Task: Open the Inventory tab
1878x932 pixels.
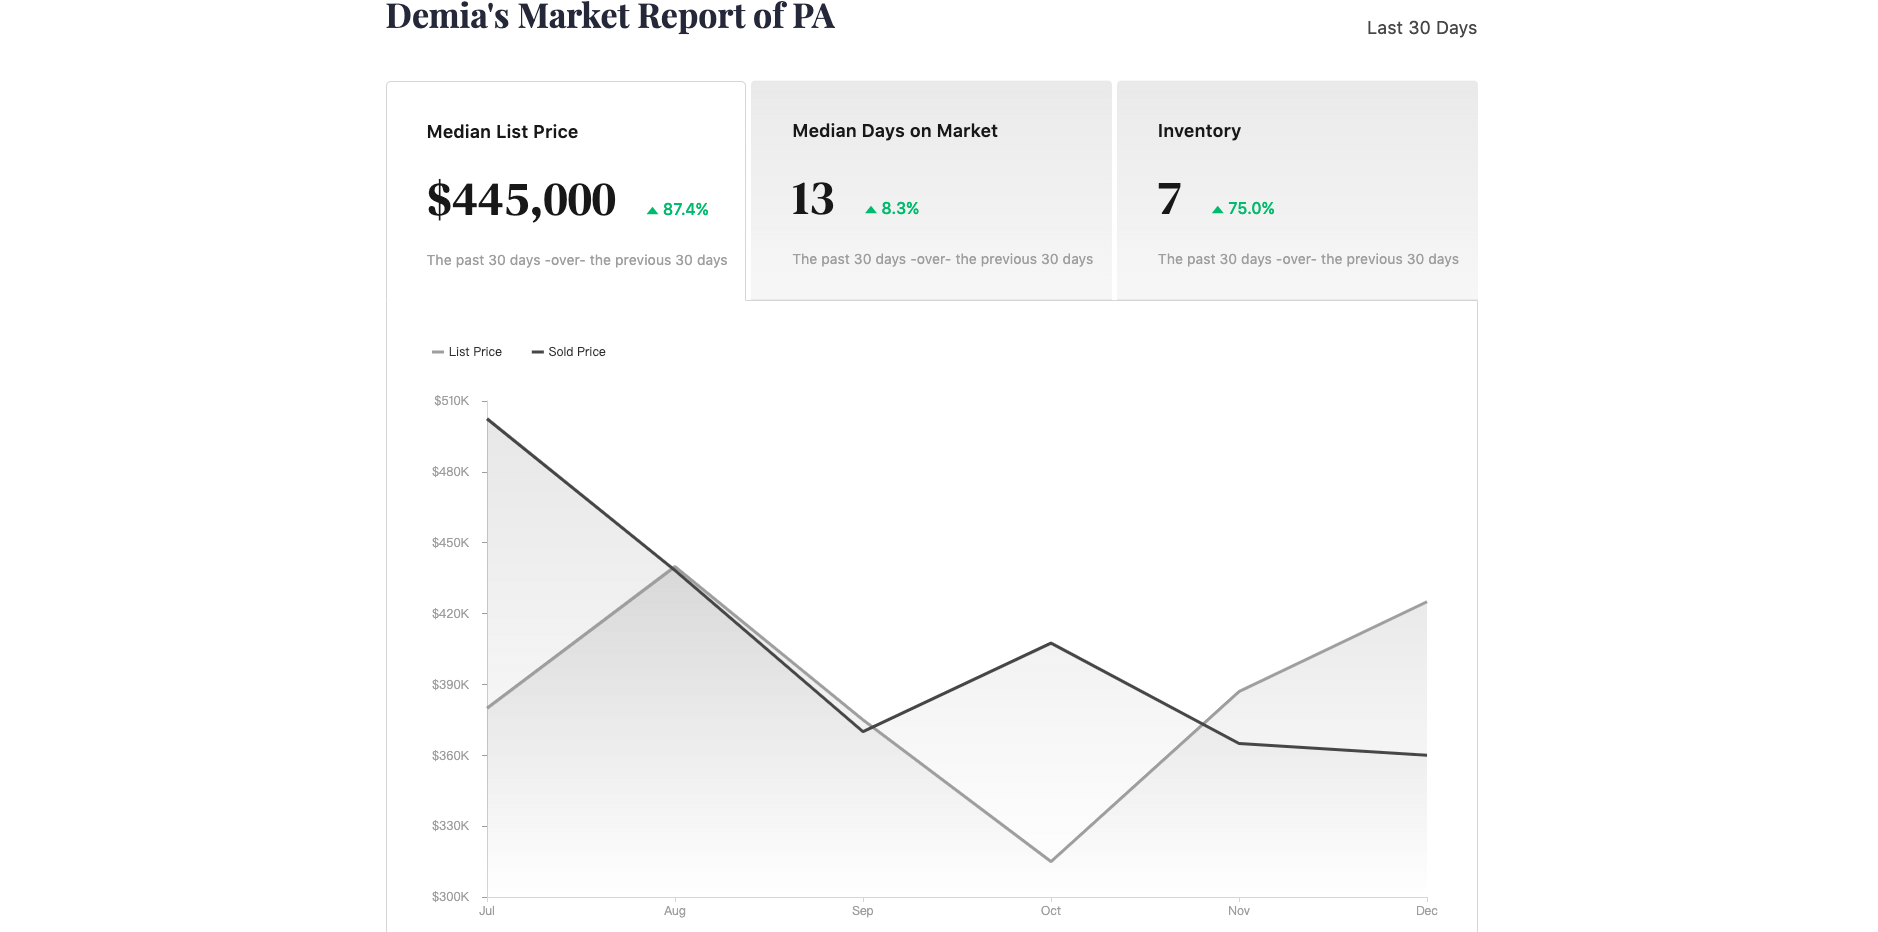Action: (x=1297, y=190)
